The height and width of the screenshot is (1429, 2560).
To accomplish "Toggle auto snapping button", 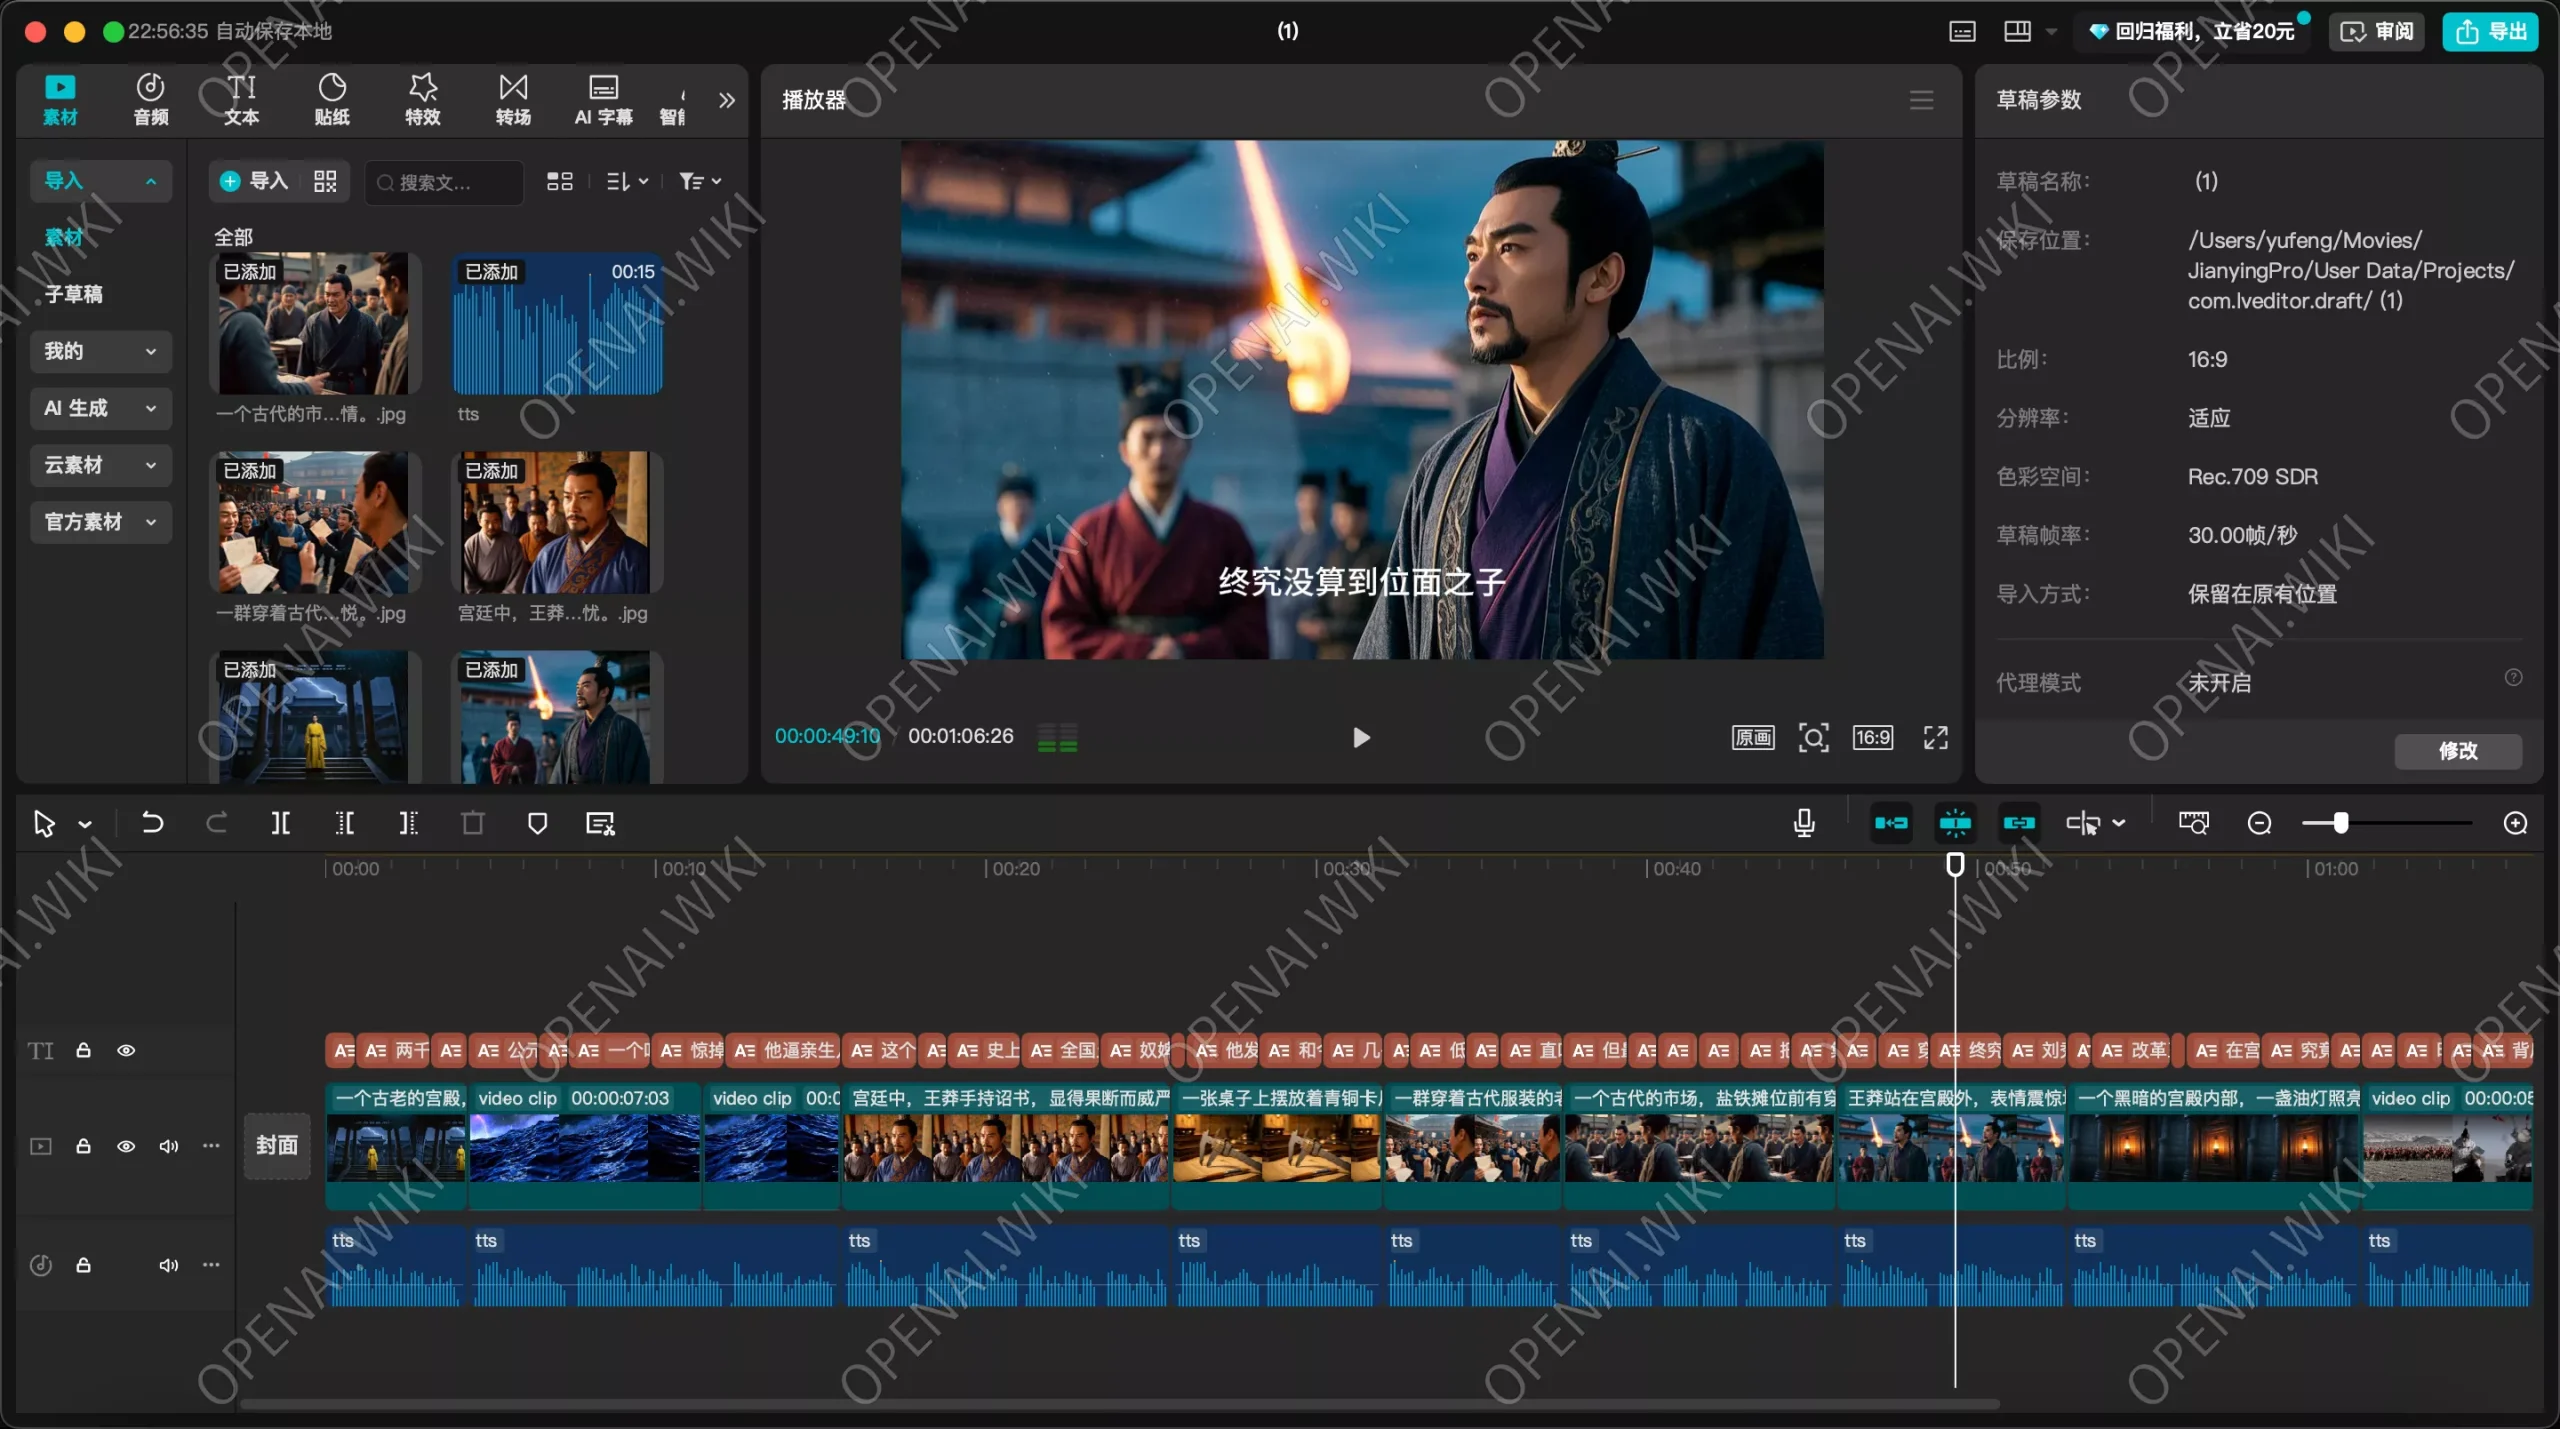I will coord(1955,823).
